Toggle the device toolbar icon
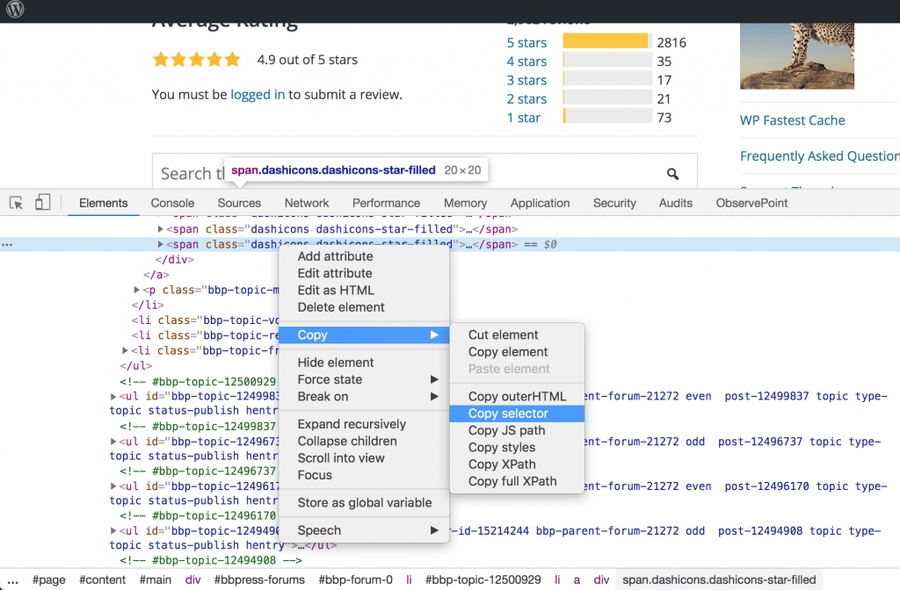 tap(42, 203)
